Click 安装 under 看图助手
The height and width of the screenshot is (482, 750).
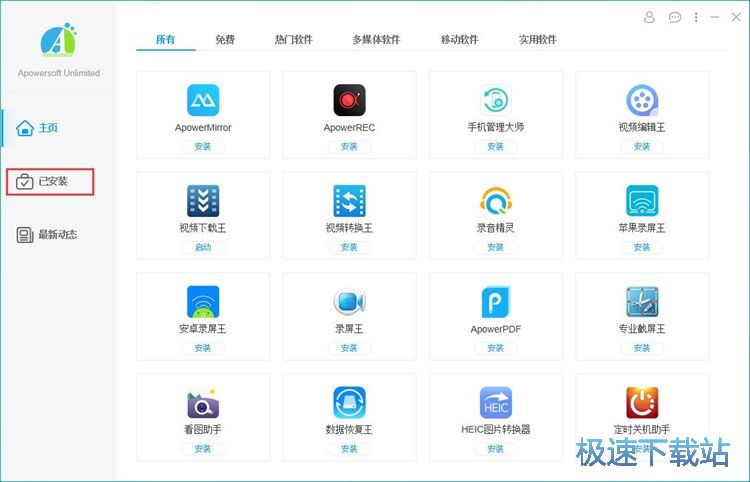pos(203,449)
